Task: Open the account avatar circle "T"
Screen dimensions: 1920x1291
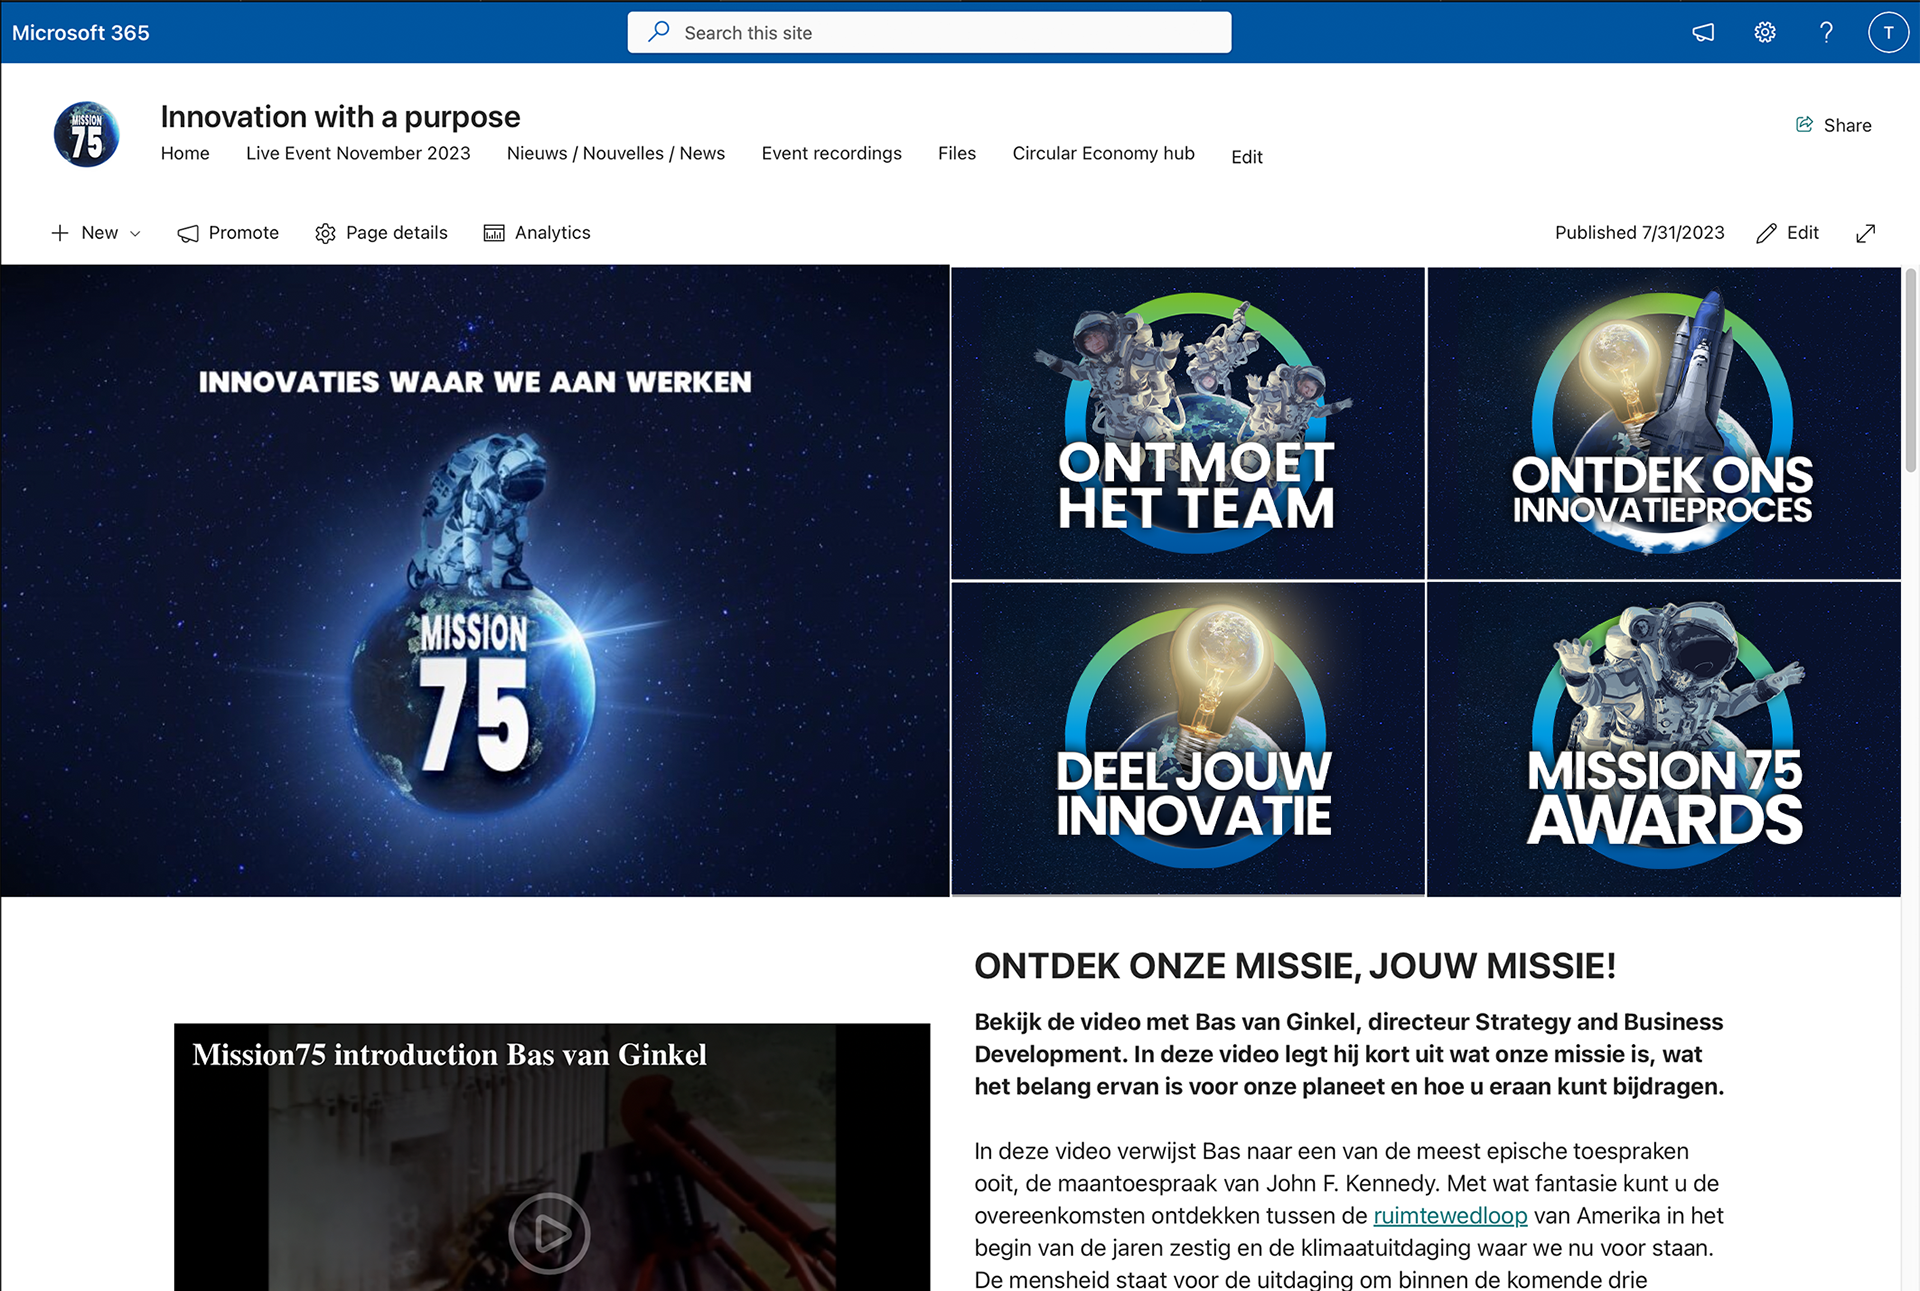Action: coord(1888,33)
